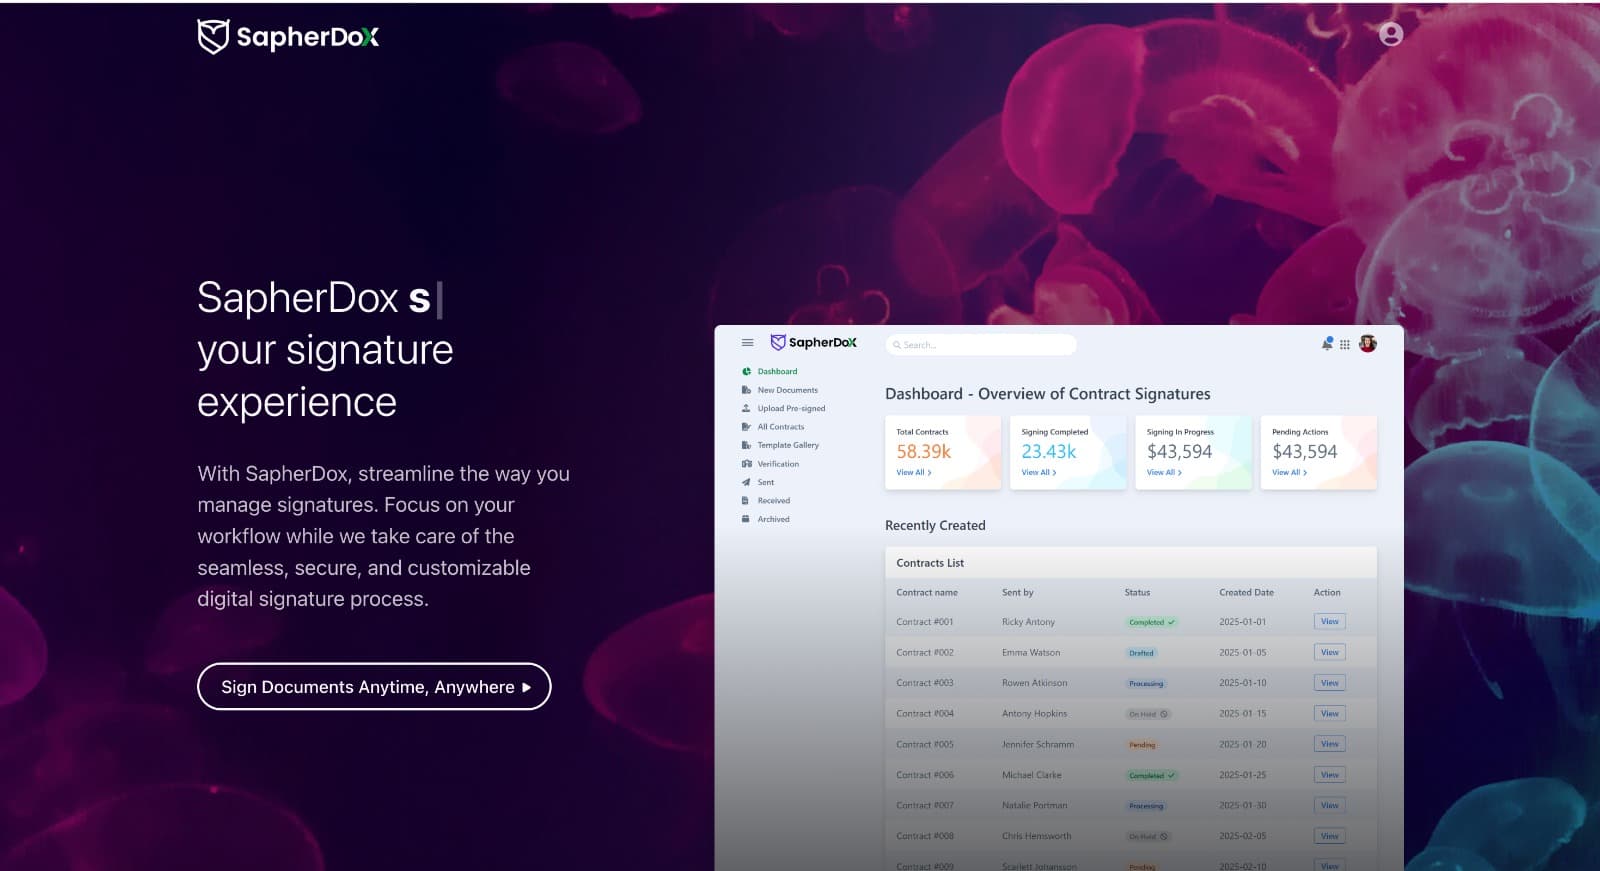Click the Sent paper-plane icon in the sidebar
Image resolution: width=1600 pixels, height=871 pixels.
coord(746,482)
